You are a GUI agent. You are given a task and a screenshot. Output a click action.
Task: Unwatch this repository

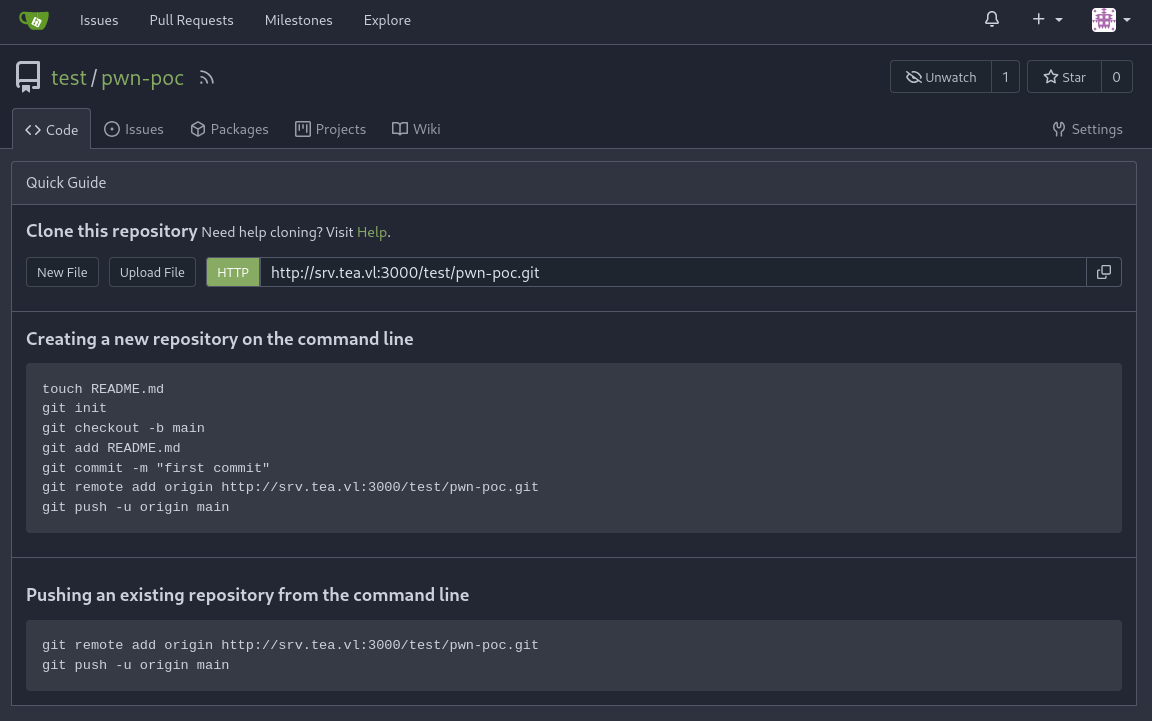pos(941,76)
